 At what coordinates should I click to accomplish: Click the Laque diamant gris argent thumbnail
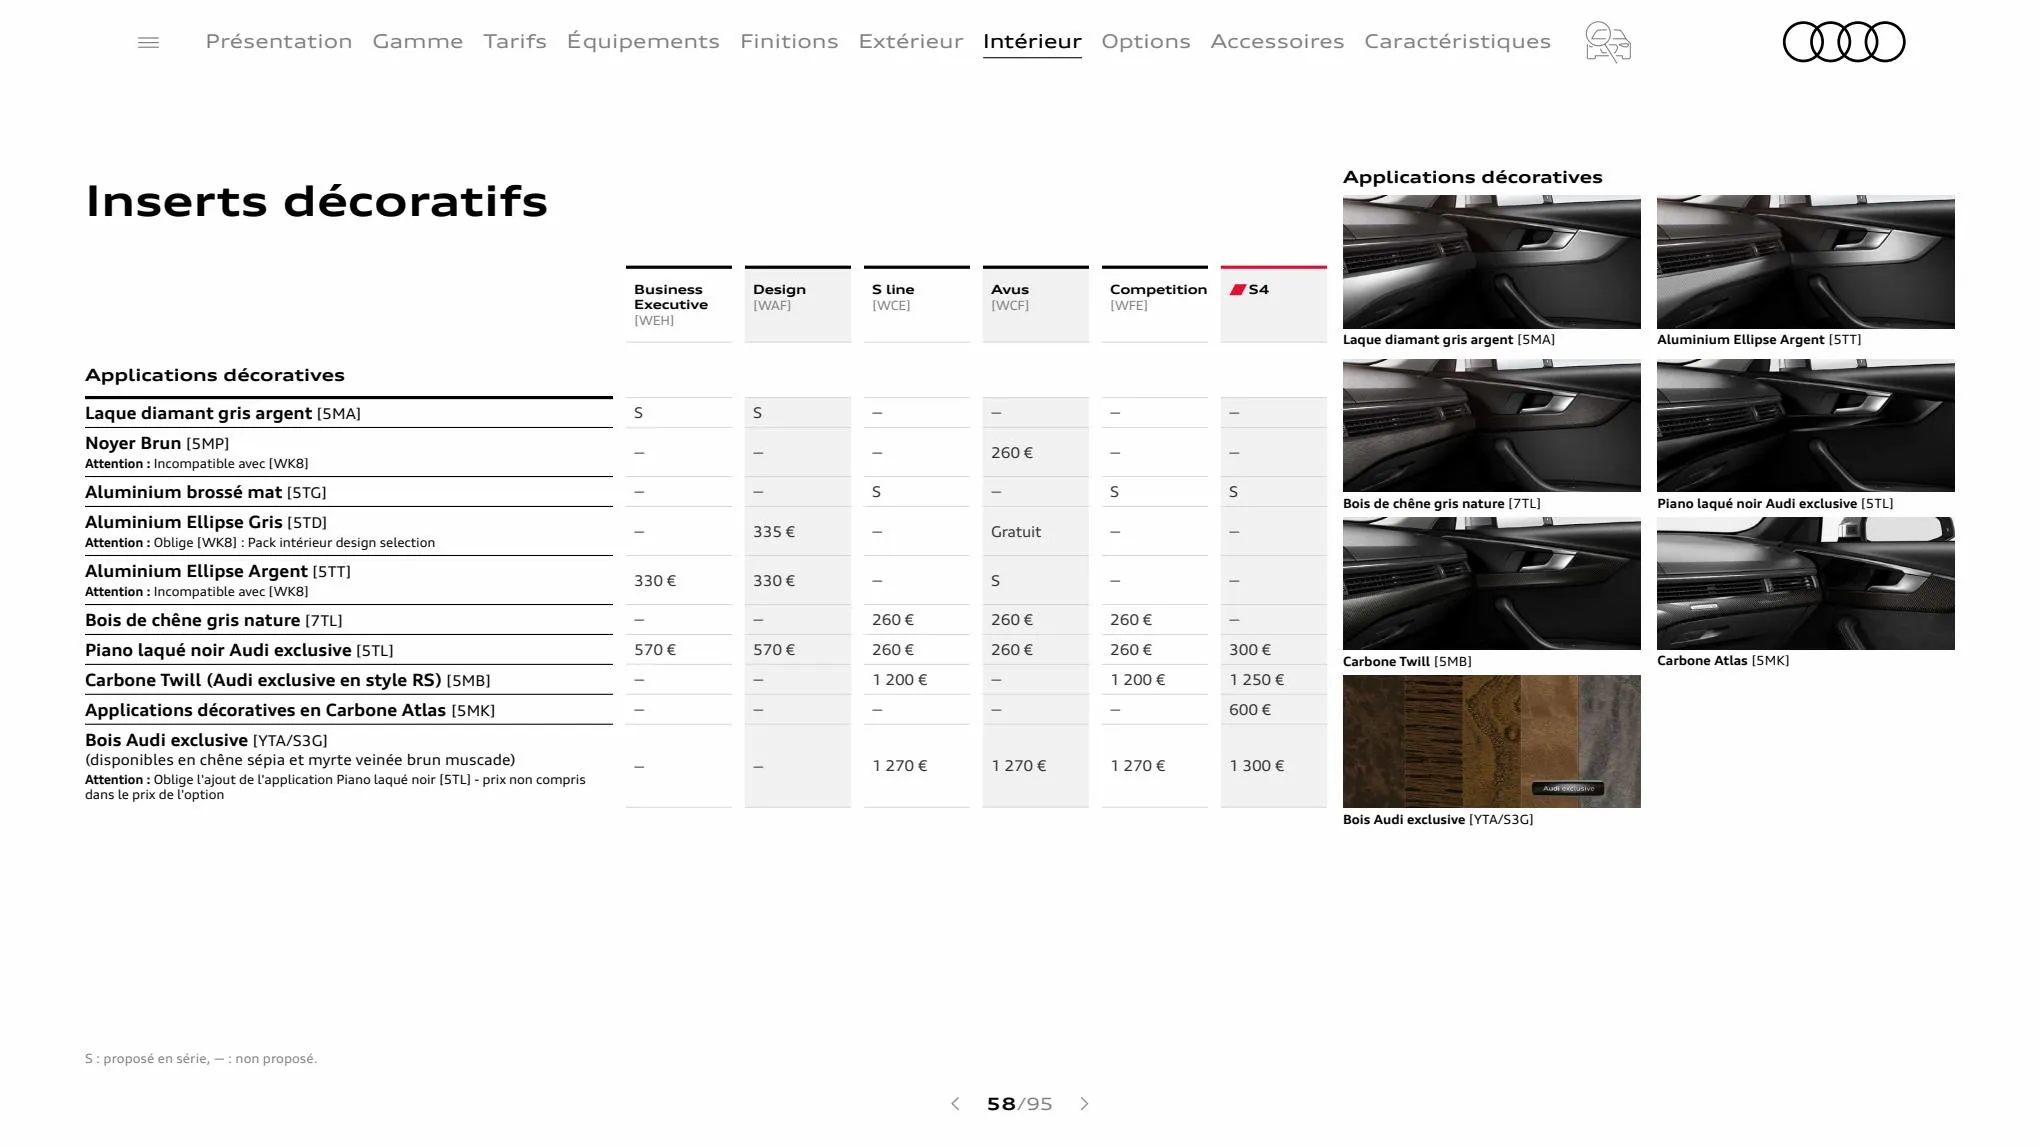(x=1491, y=262)
